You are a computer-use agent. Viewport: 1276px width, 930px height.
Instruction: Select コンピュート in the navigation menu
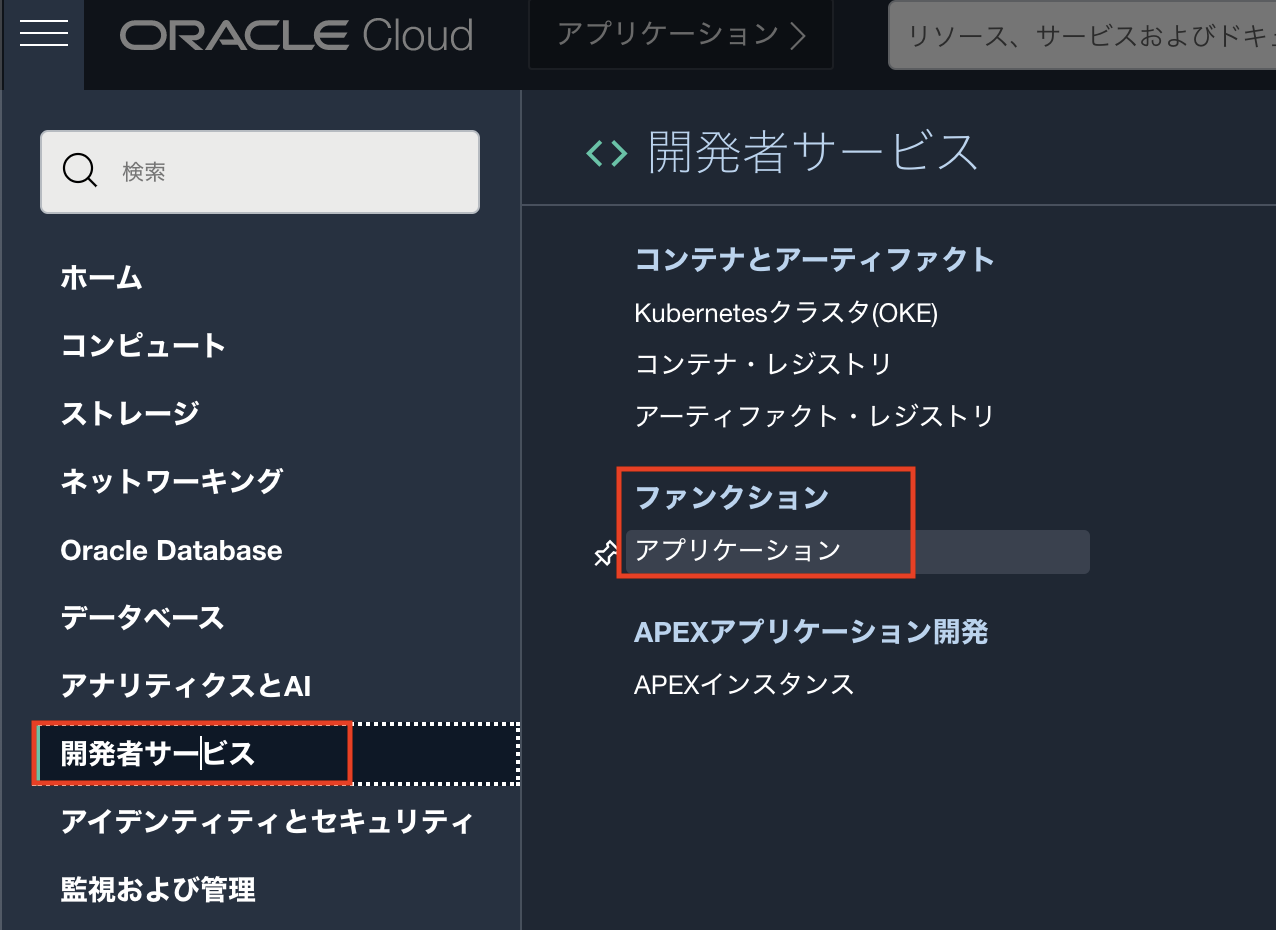click(x=143, y=345)
